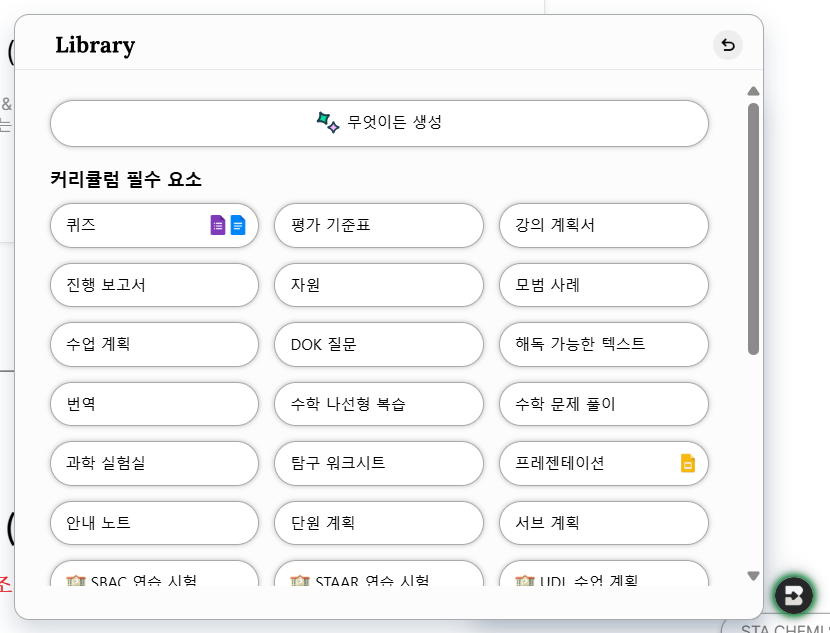
Task: Click the yellow Google Slides icon on 프레젠테이션
Action: pyautogui.click(x=688, y=463)
